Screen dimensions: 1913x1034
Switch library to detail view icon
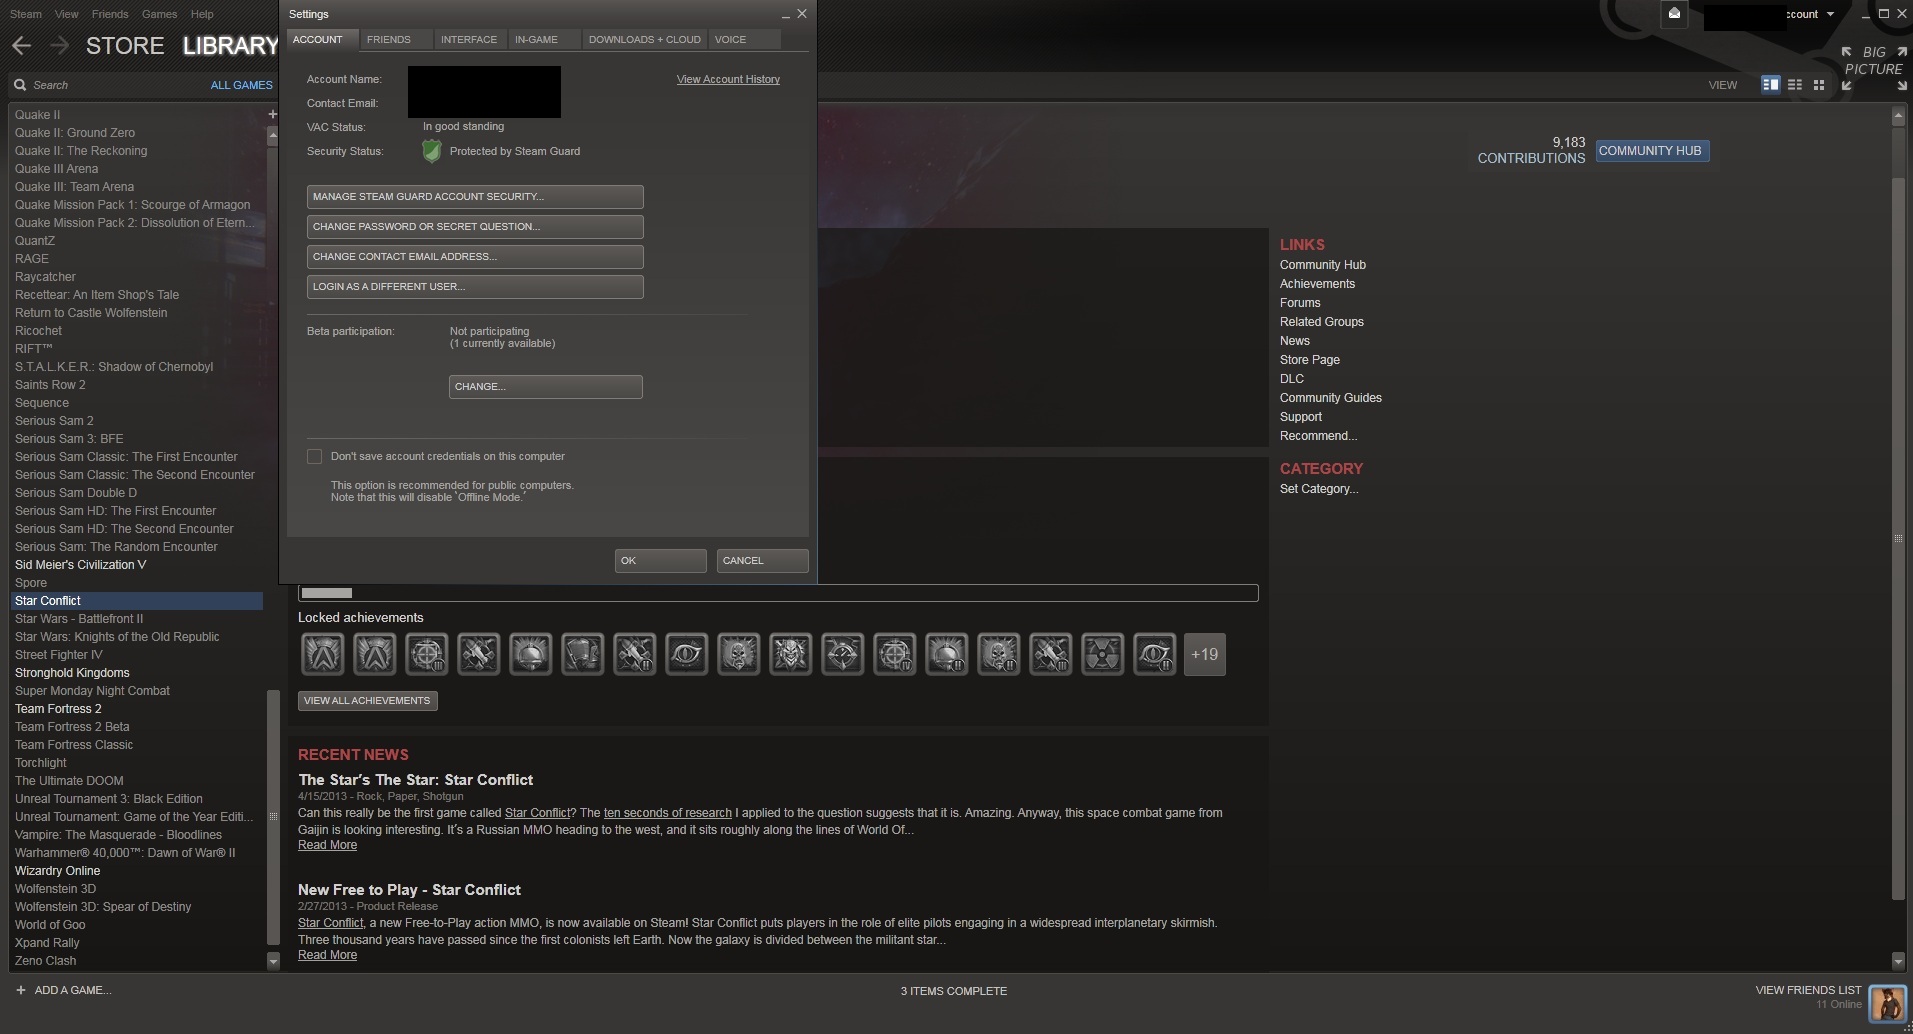1770,85
